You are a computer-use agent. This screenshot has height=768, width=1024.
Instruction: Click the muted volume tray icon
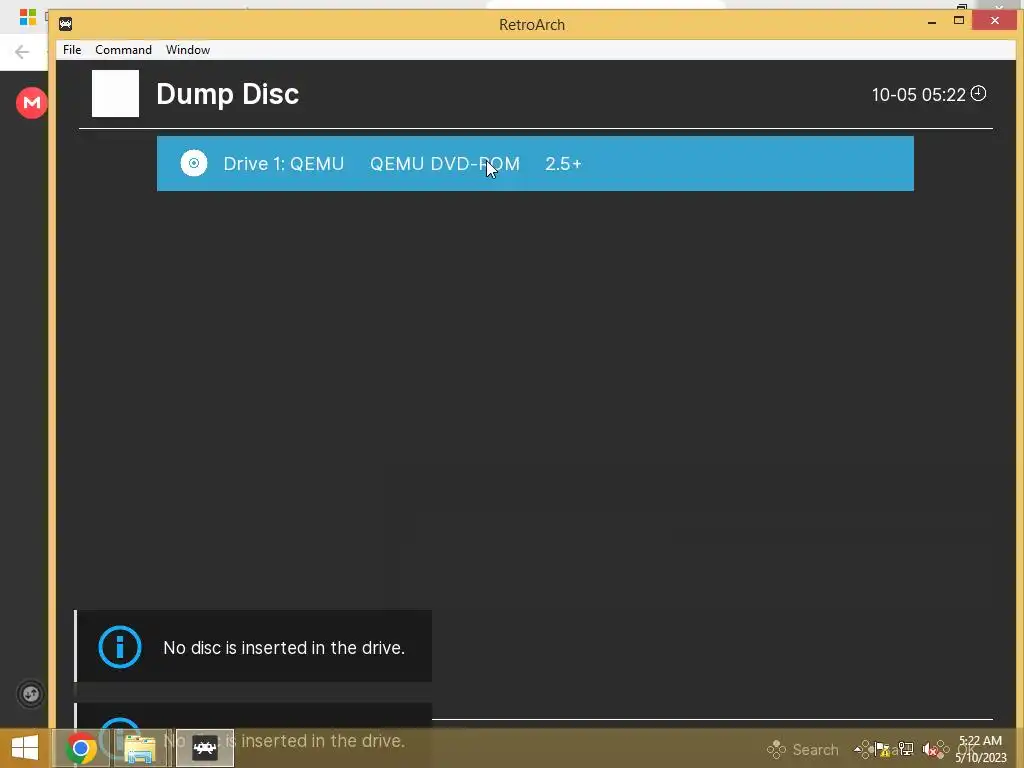[x=929, y=749]
